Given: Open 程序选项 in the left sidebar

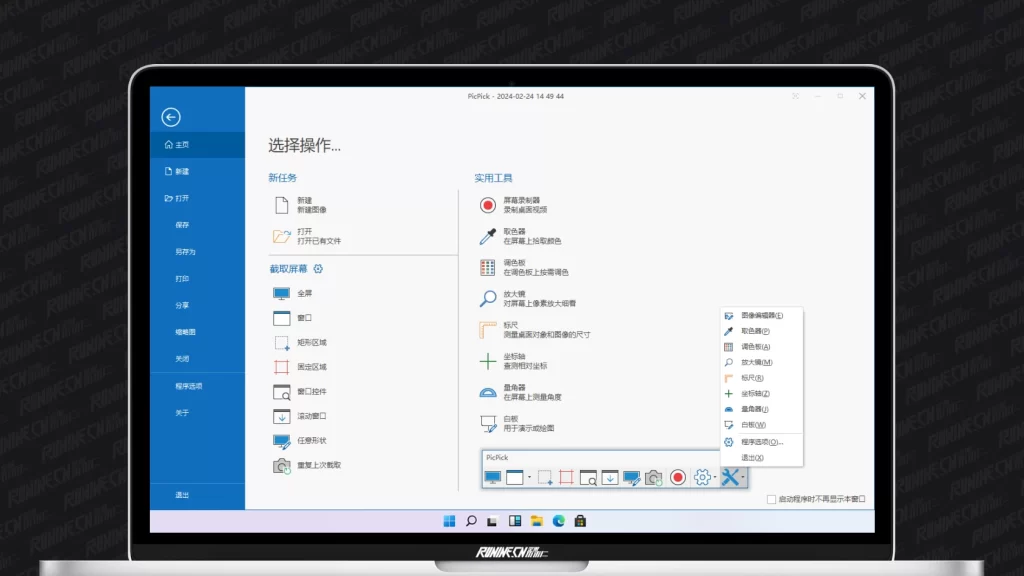Looking at the screenshot, I should (188, 386).
